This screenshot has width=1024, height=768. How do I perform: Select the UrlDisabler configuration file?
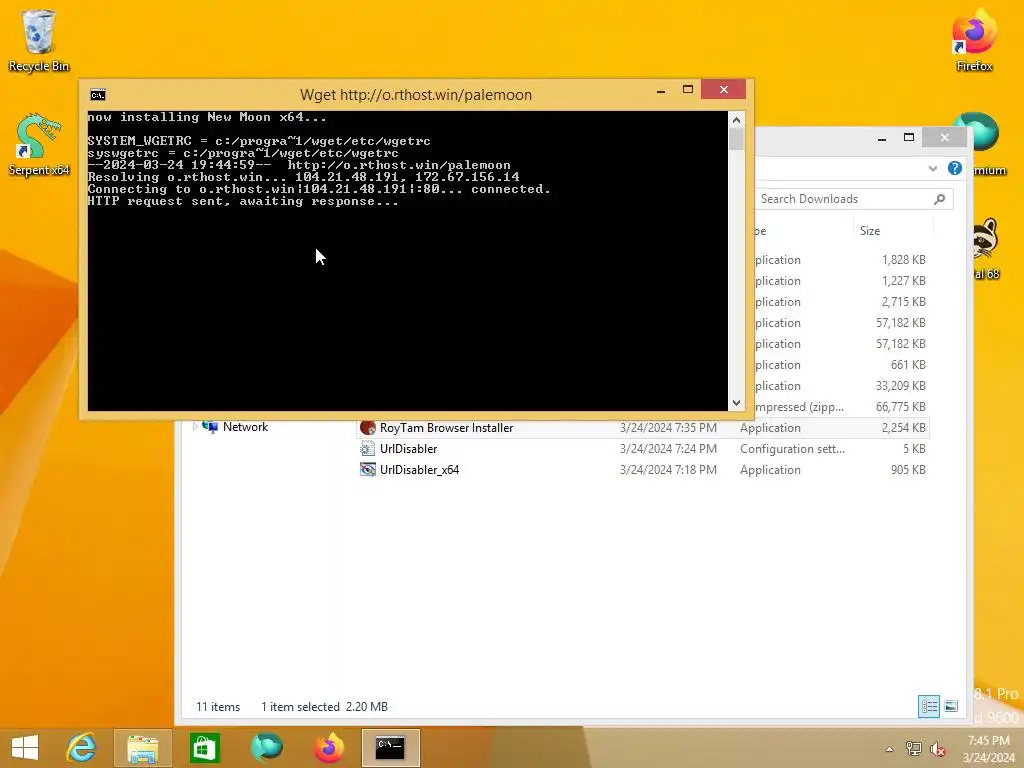643,449
